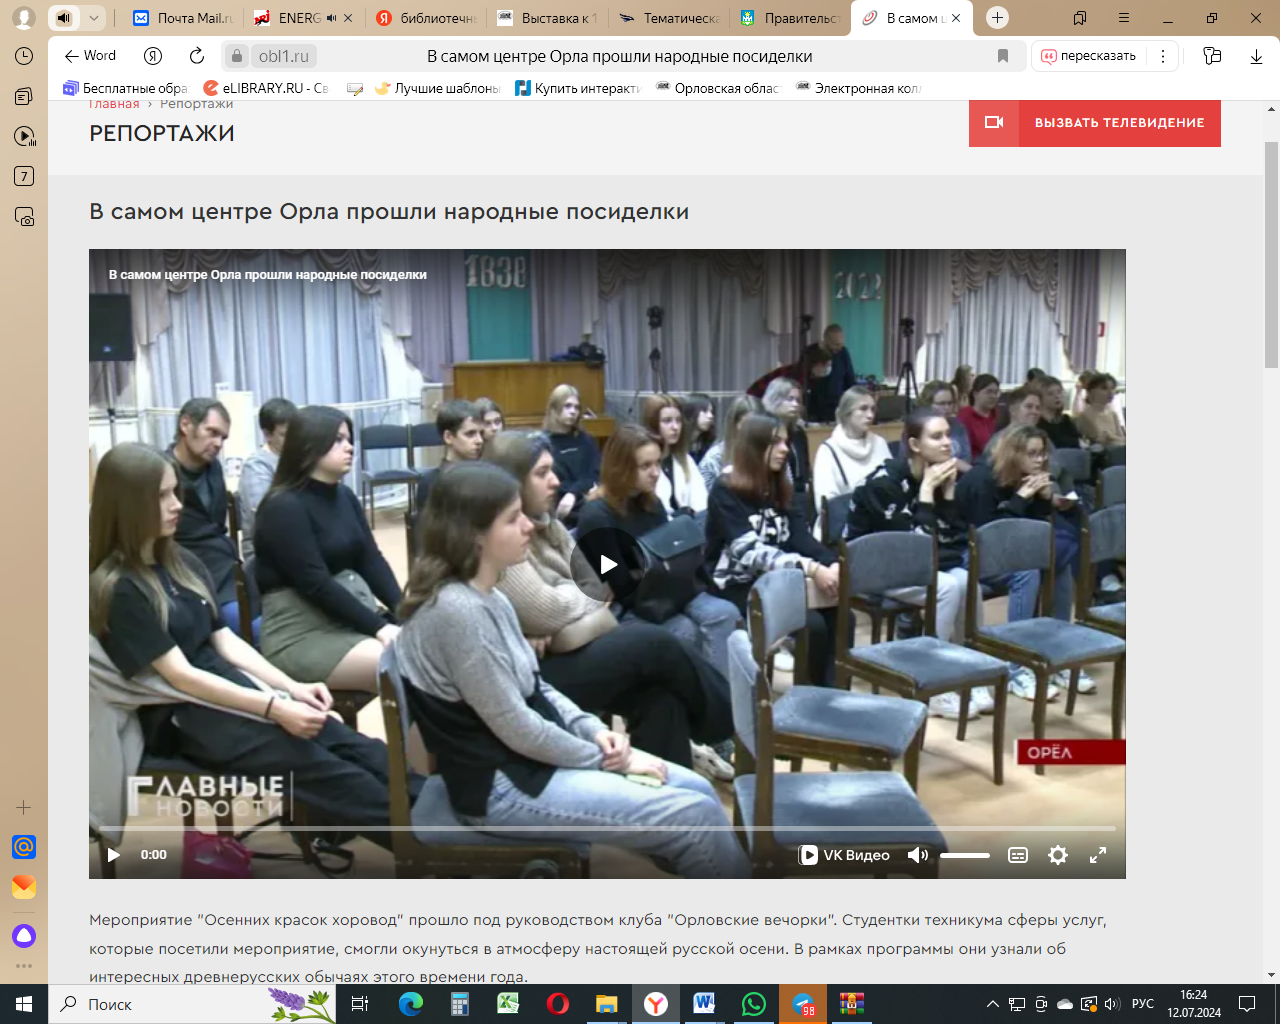Image resolution: width=1280 pixels, height=1024 pixels.
Task: Click the пересказать summary button
Action: (1089, 56)
